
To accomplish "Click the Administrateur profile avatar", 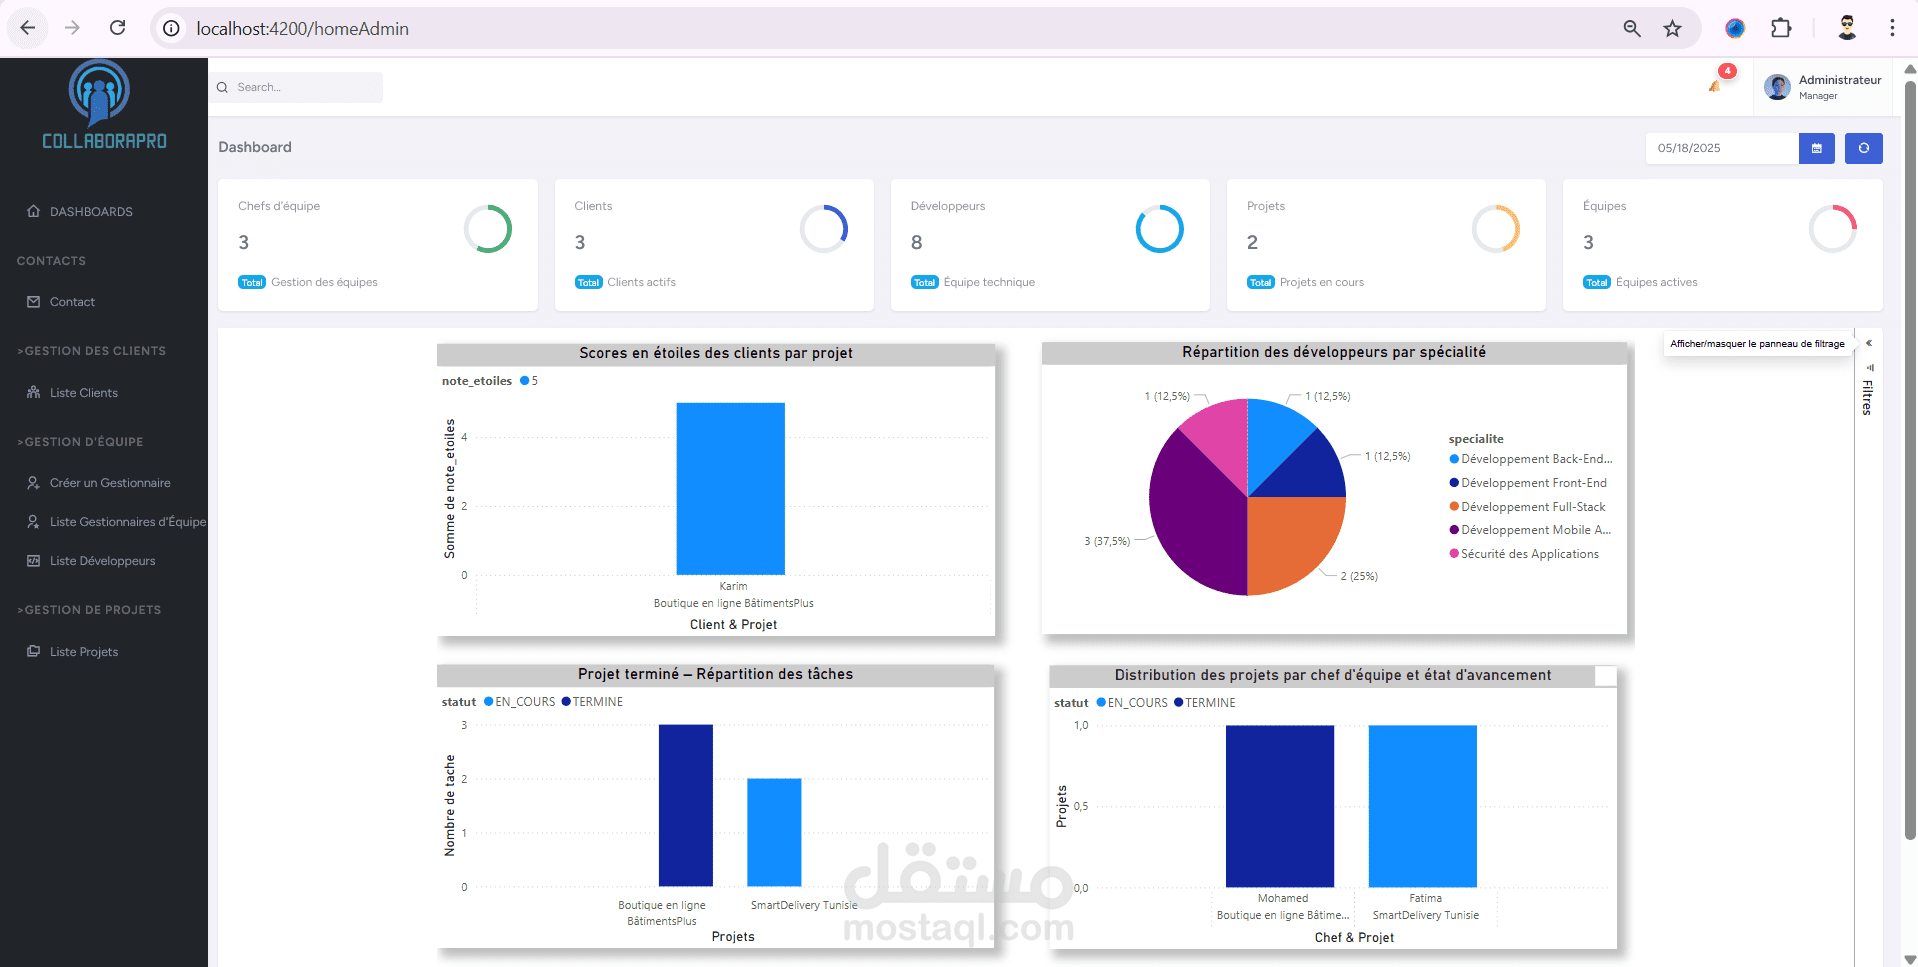I will click(1777, 87).
